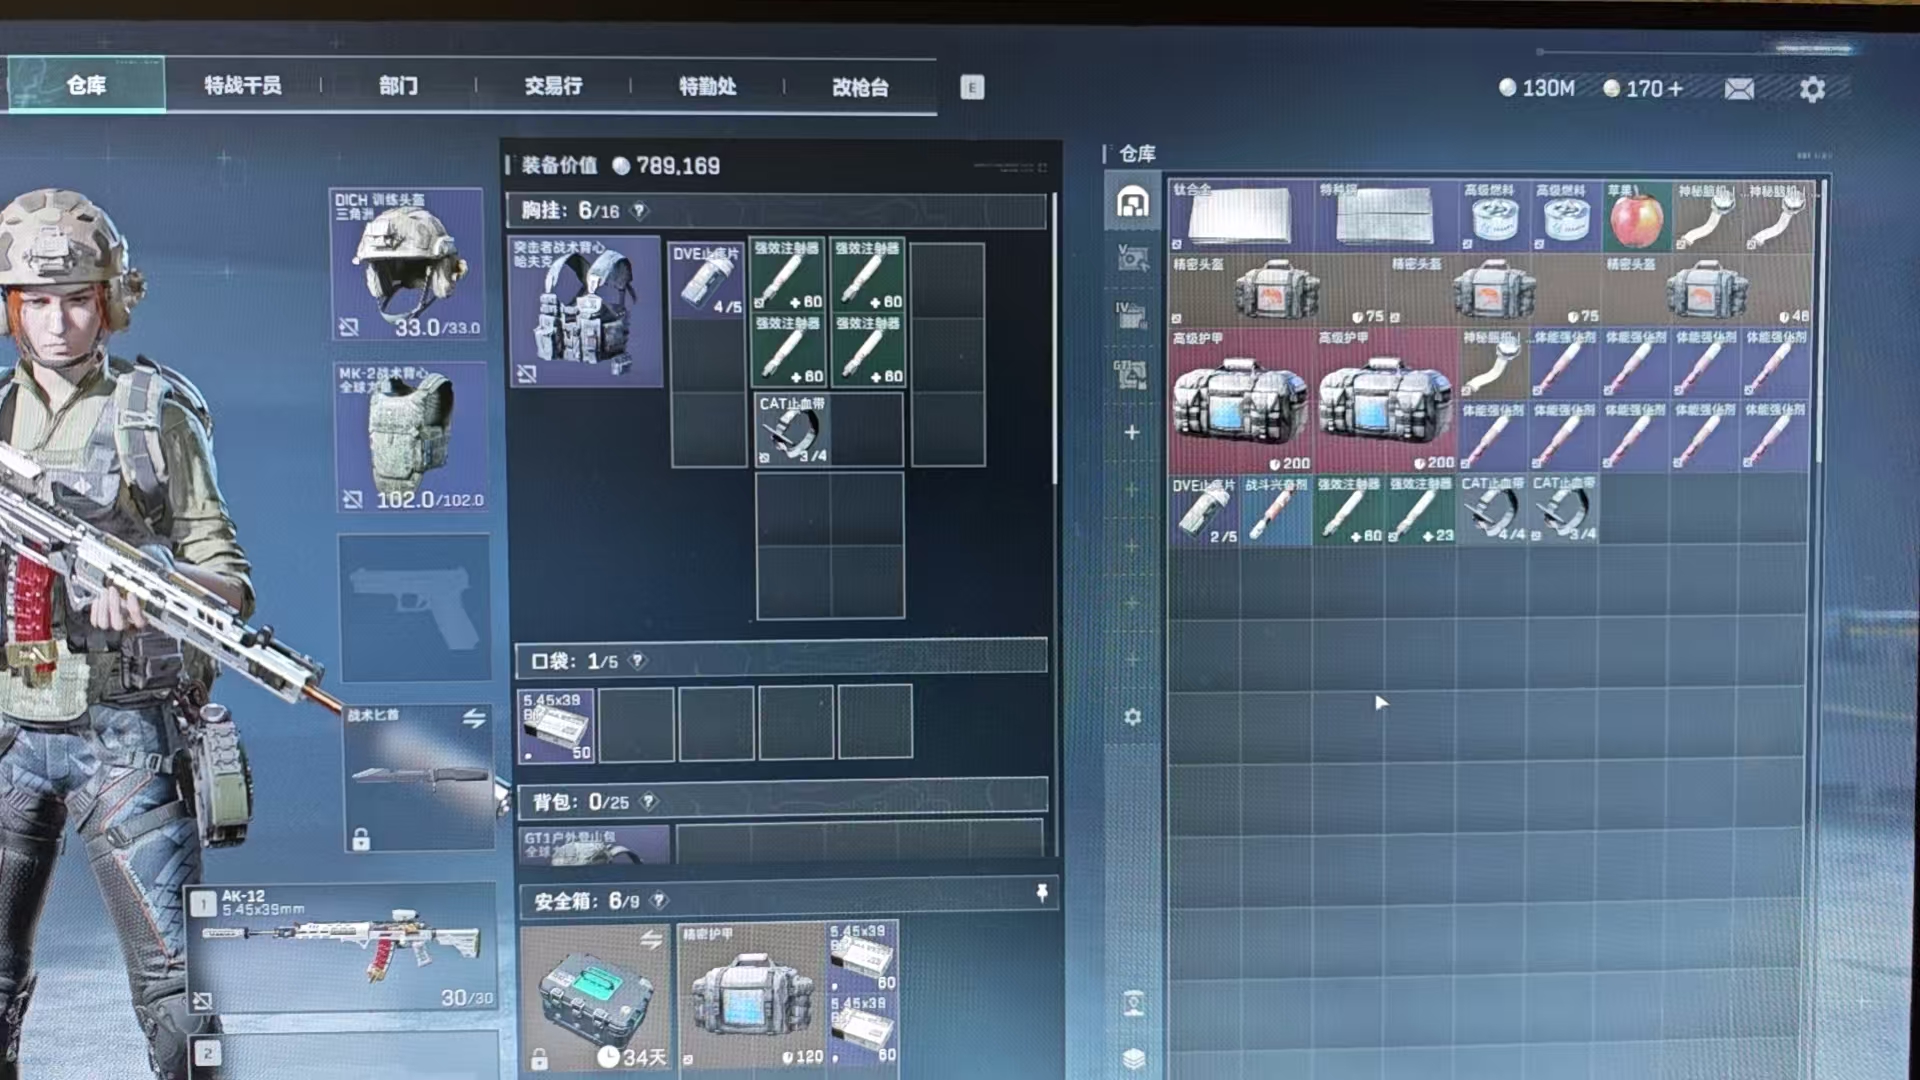Expand the 背包 backpack section header

[x=780, y=802]
